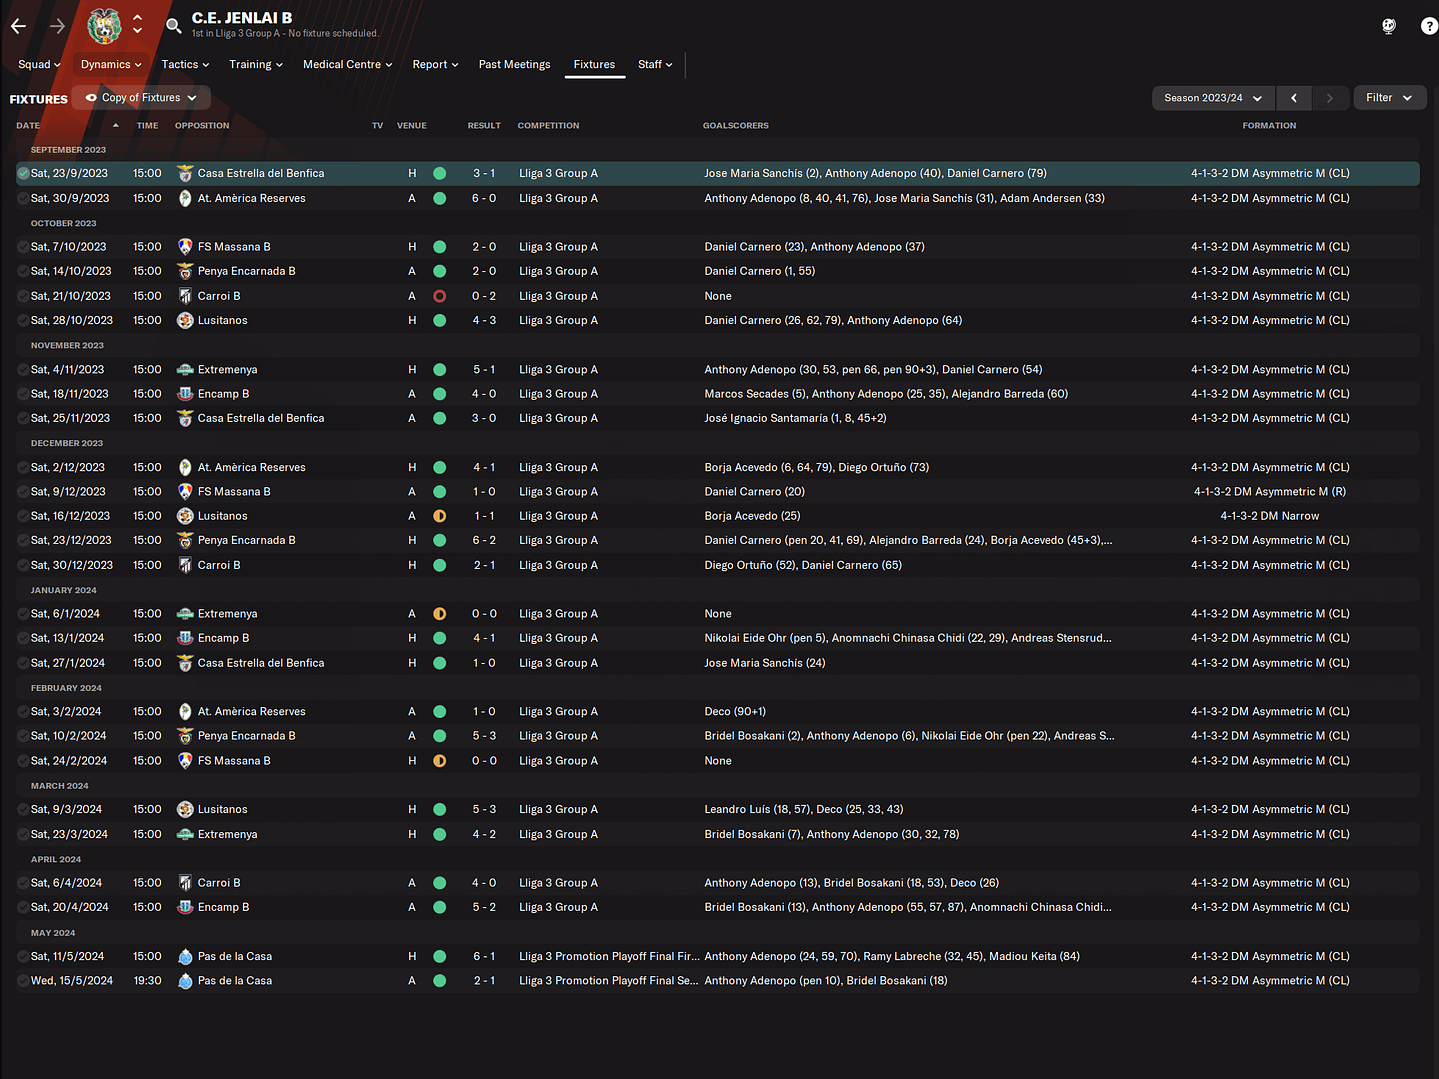Viewport: 1439px width, 1079px height.
Task: Click the help question mark icon
Action: click(1428, 26)
